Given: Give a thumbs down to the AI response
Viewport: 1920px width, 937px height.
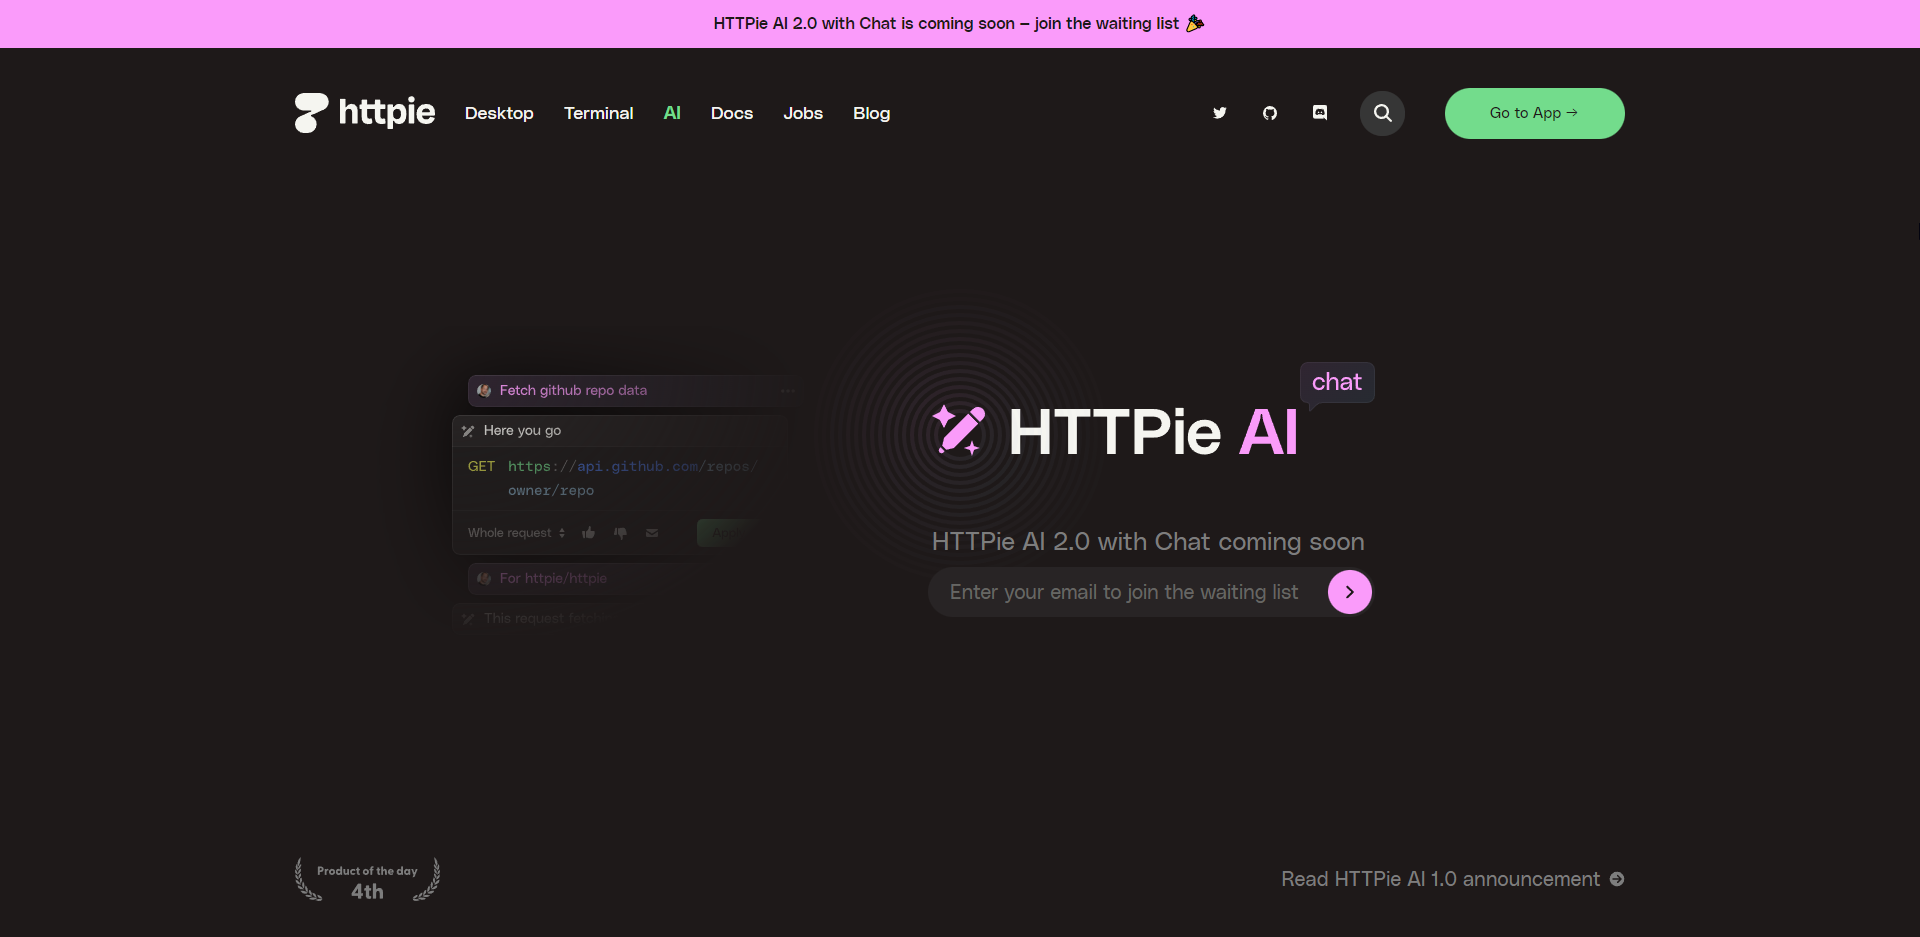Looking at the screenshot, I should point(620,533).
